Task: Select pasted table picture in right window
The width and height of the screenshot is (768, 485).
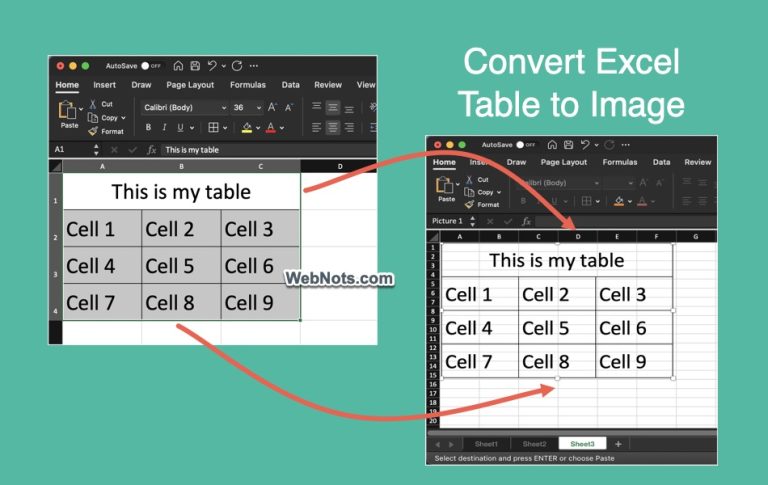Action: 557,311
